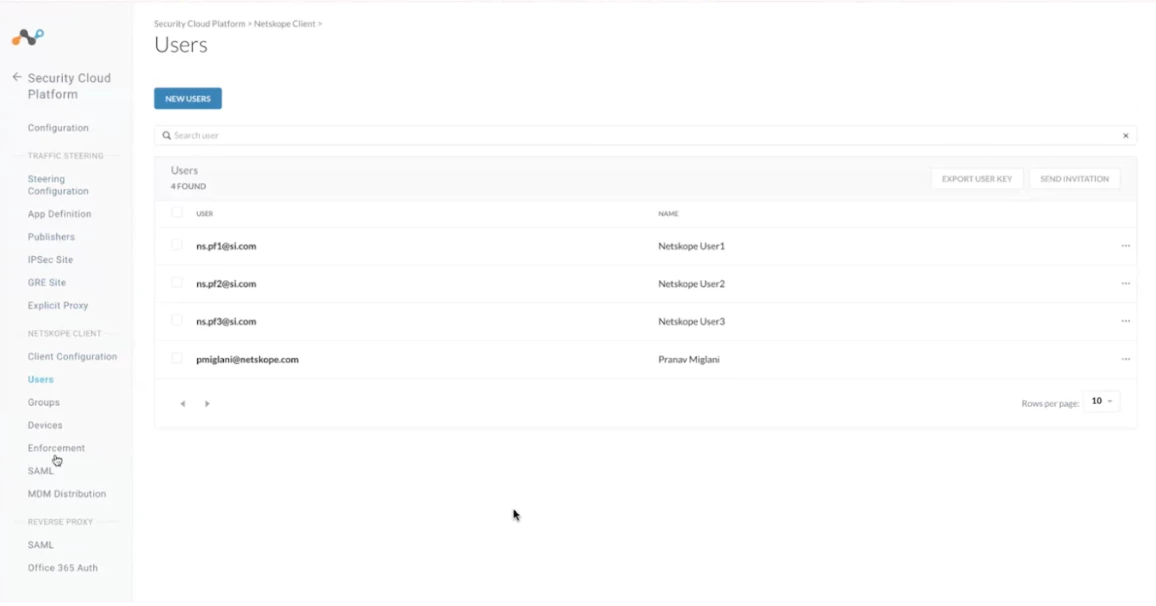Open SAML under Reverse Proxy

(x=41, y=545)
